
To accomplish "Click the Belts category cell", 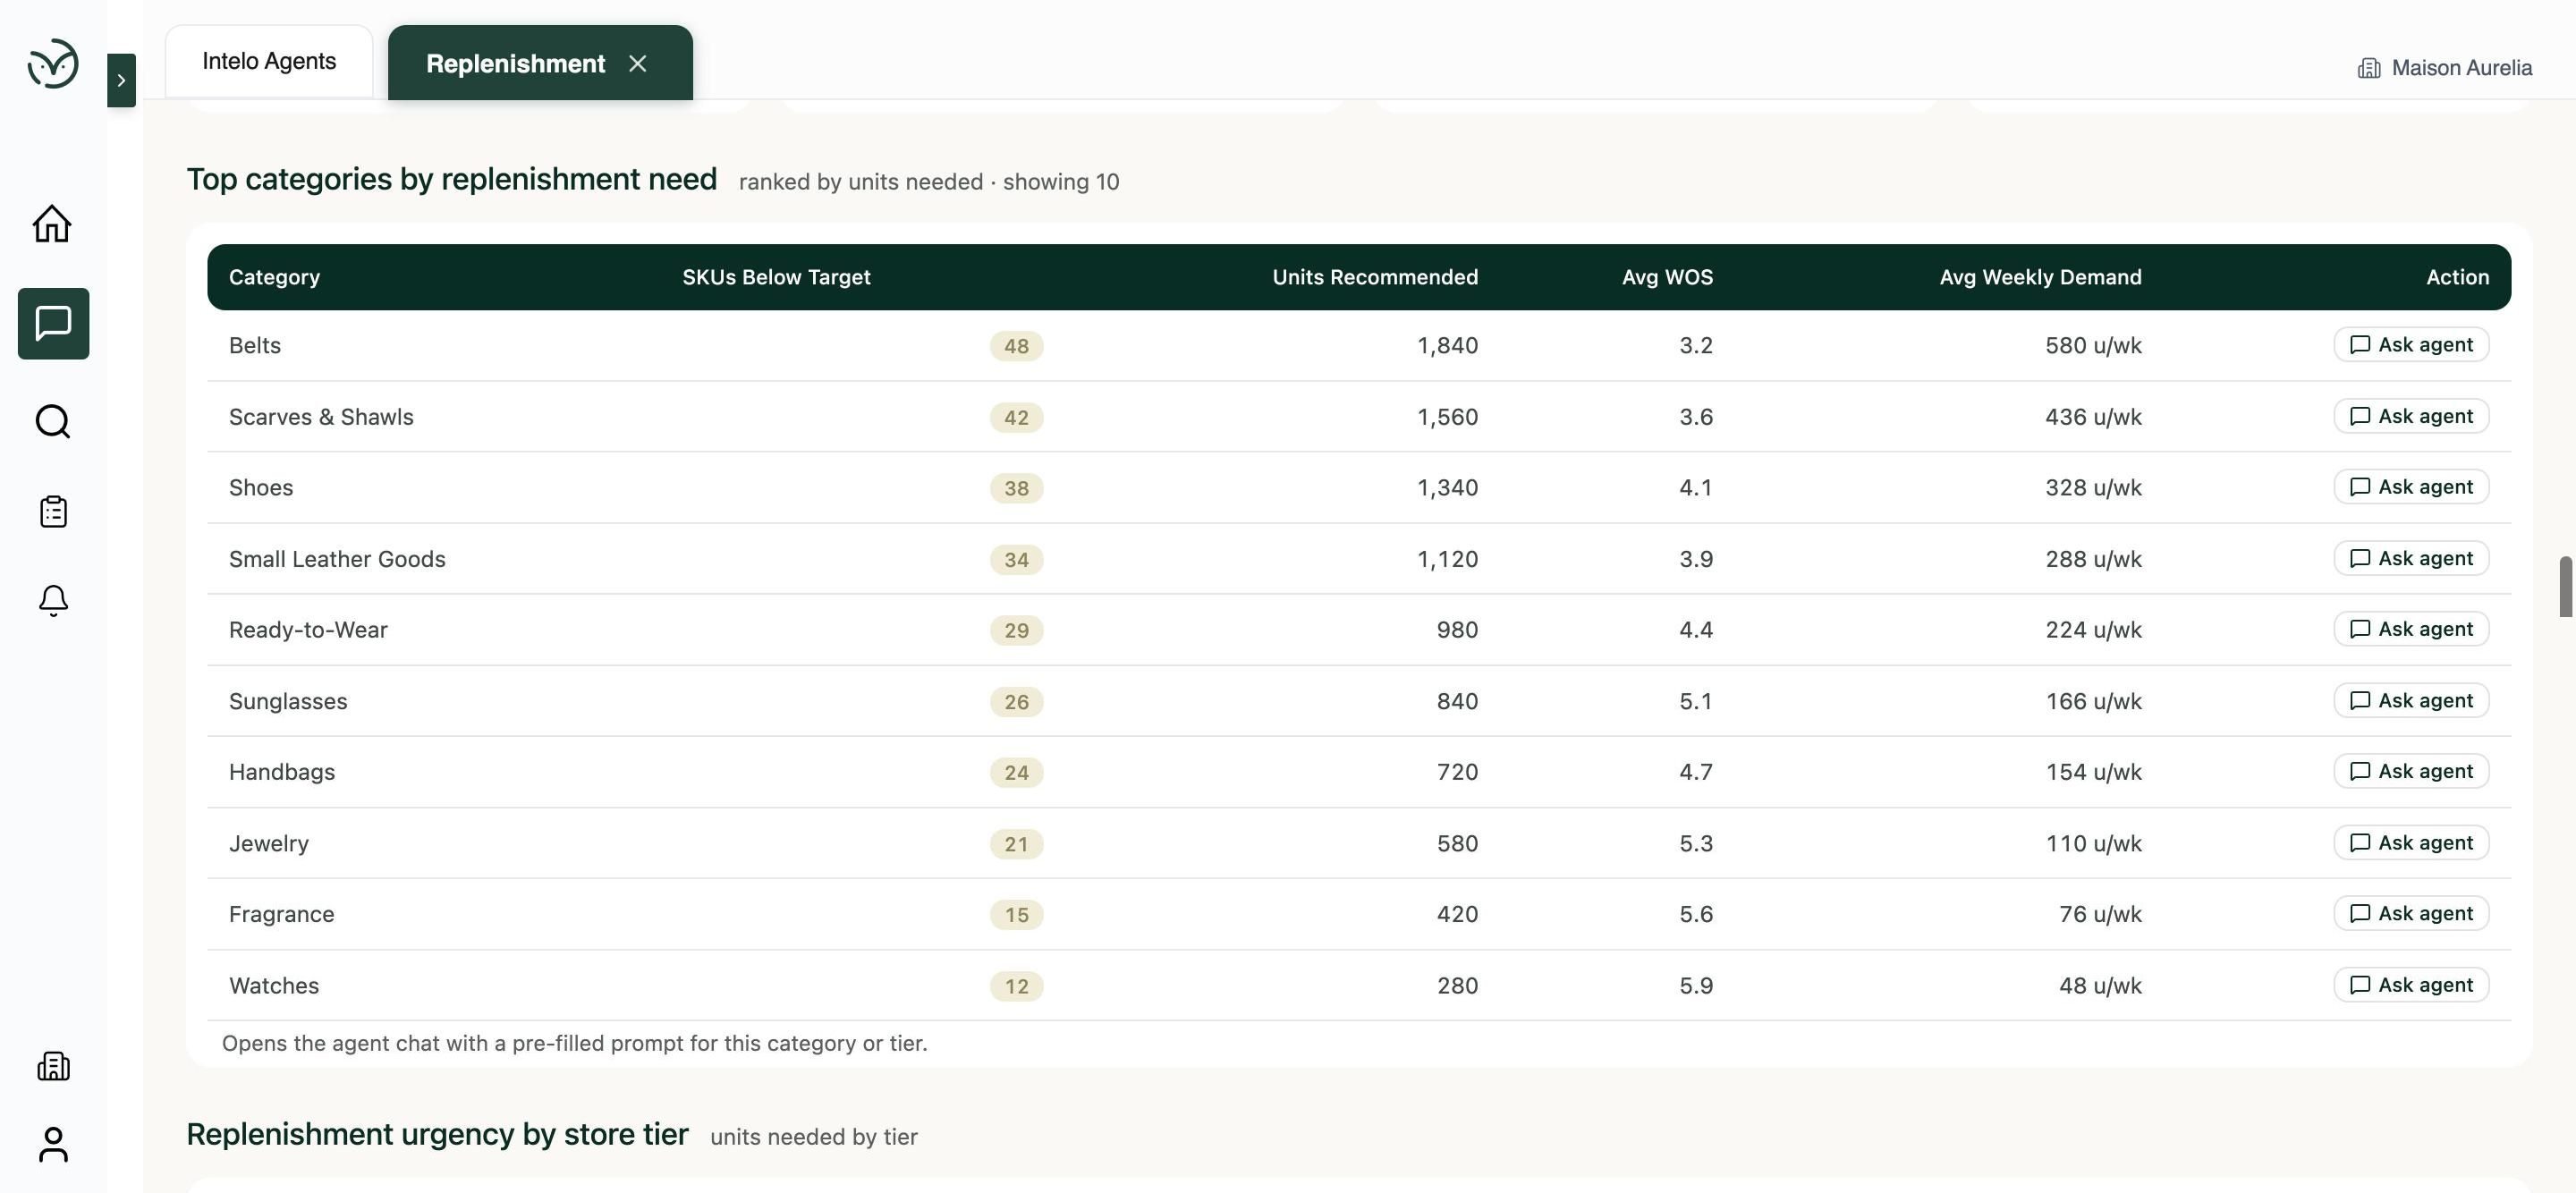I will click(x=255, y=345).
